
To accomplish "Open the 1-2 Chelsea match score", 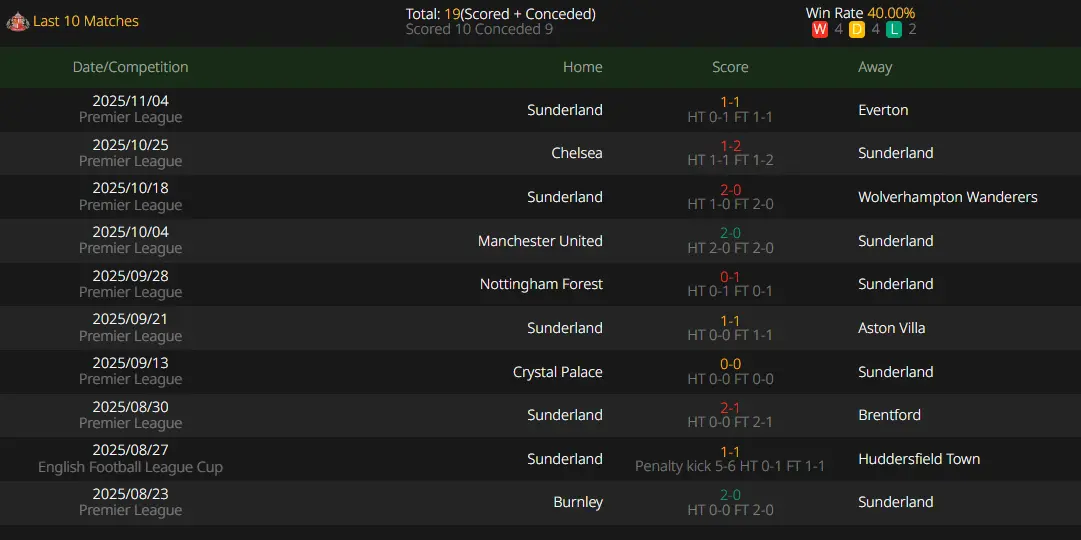I will click(x=730, y=146).
